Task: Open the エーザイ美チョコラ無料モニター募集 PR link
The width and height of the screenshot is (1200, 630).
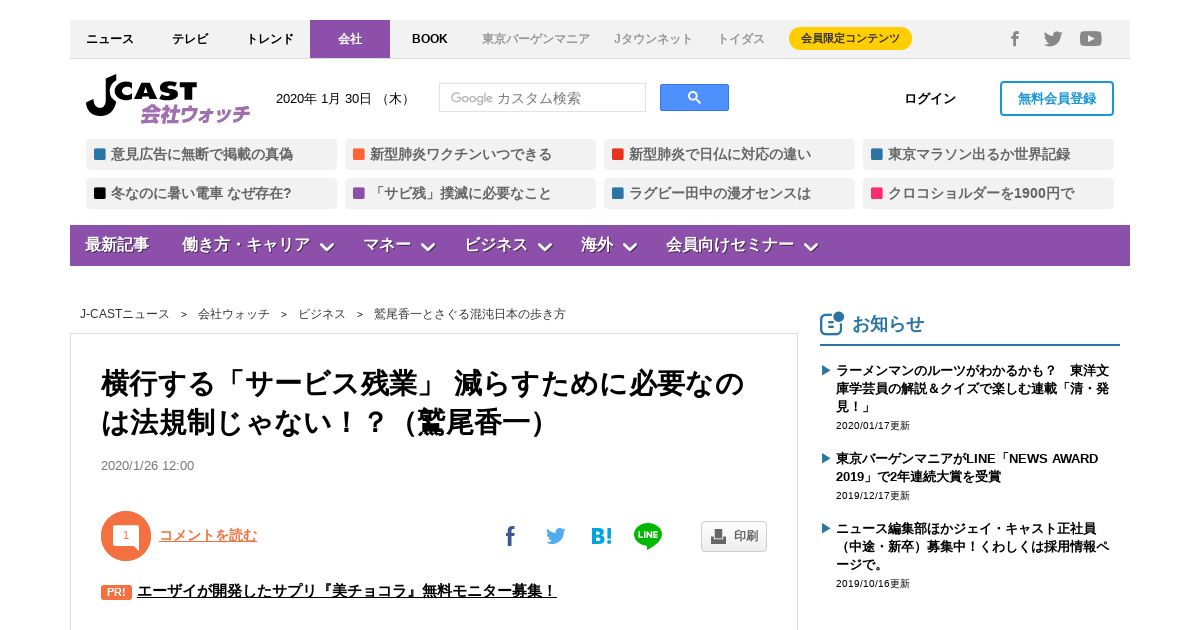Action: [x=347, y=591]
